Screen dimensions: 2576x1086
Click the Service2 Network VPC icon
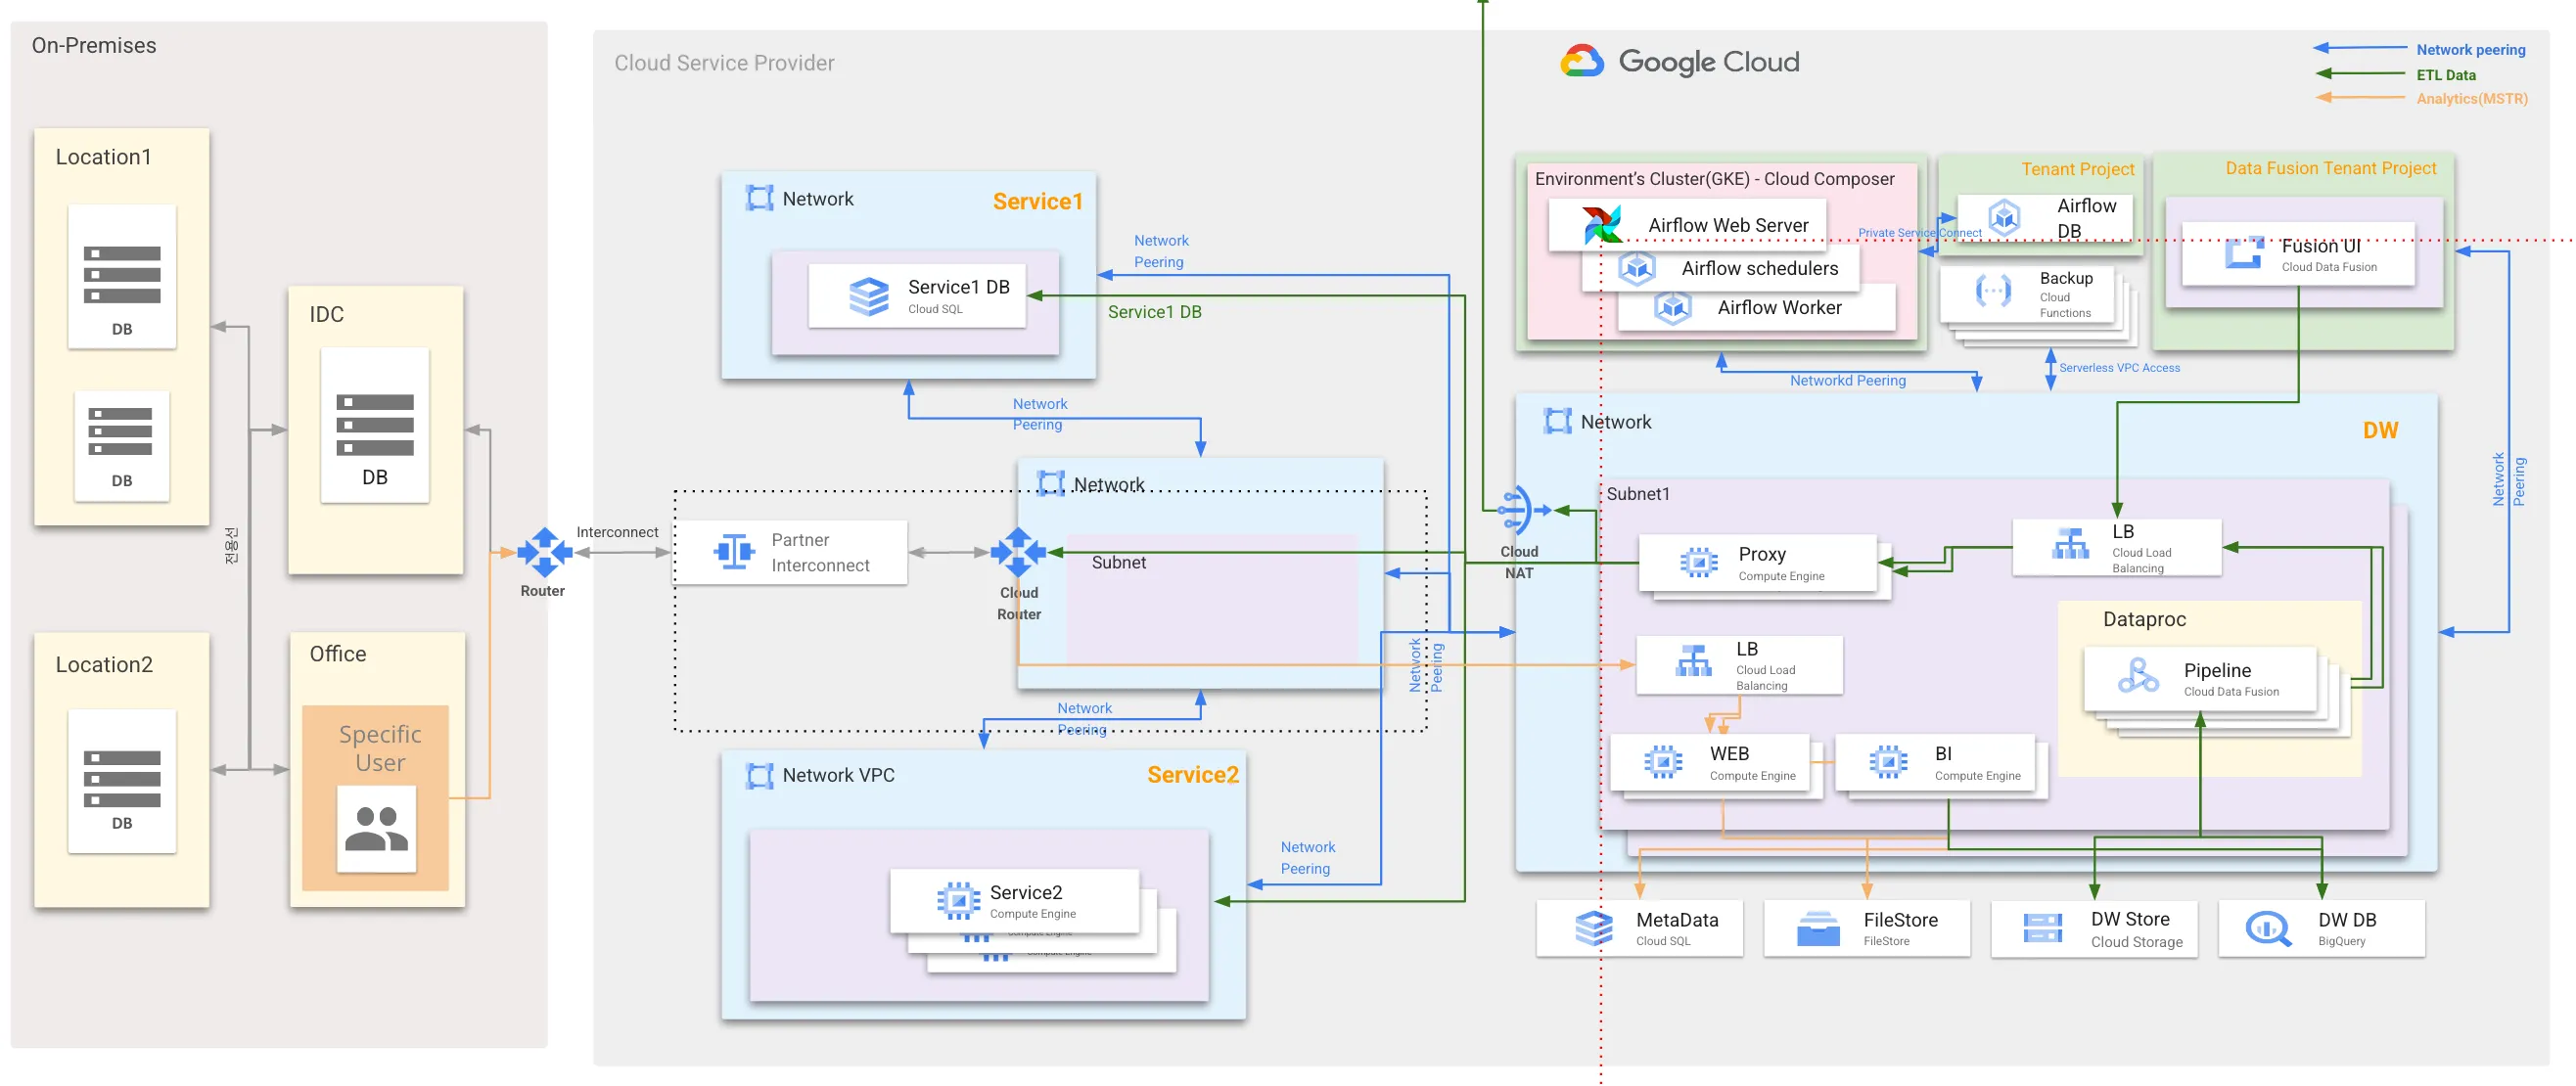tap(760, 775)
